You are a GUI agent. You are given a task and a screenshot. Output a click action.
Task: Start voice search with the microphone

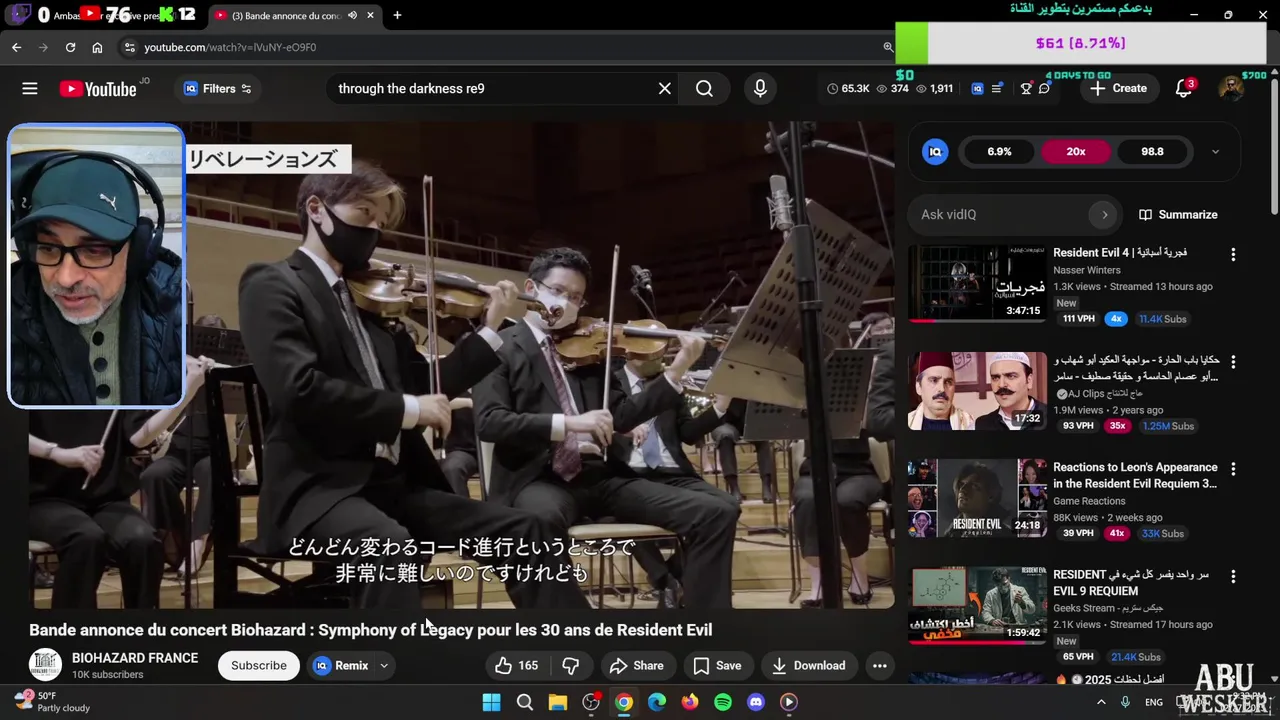click(x=760, y=89)
